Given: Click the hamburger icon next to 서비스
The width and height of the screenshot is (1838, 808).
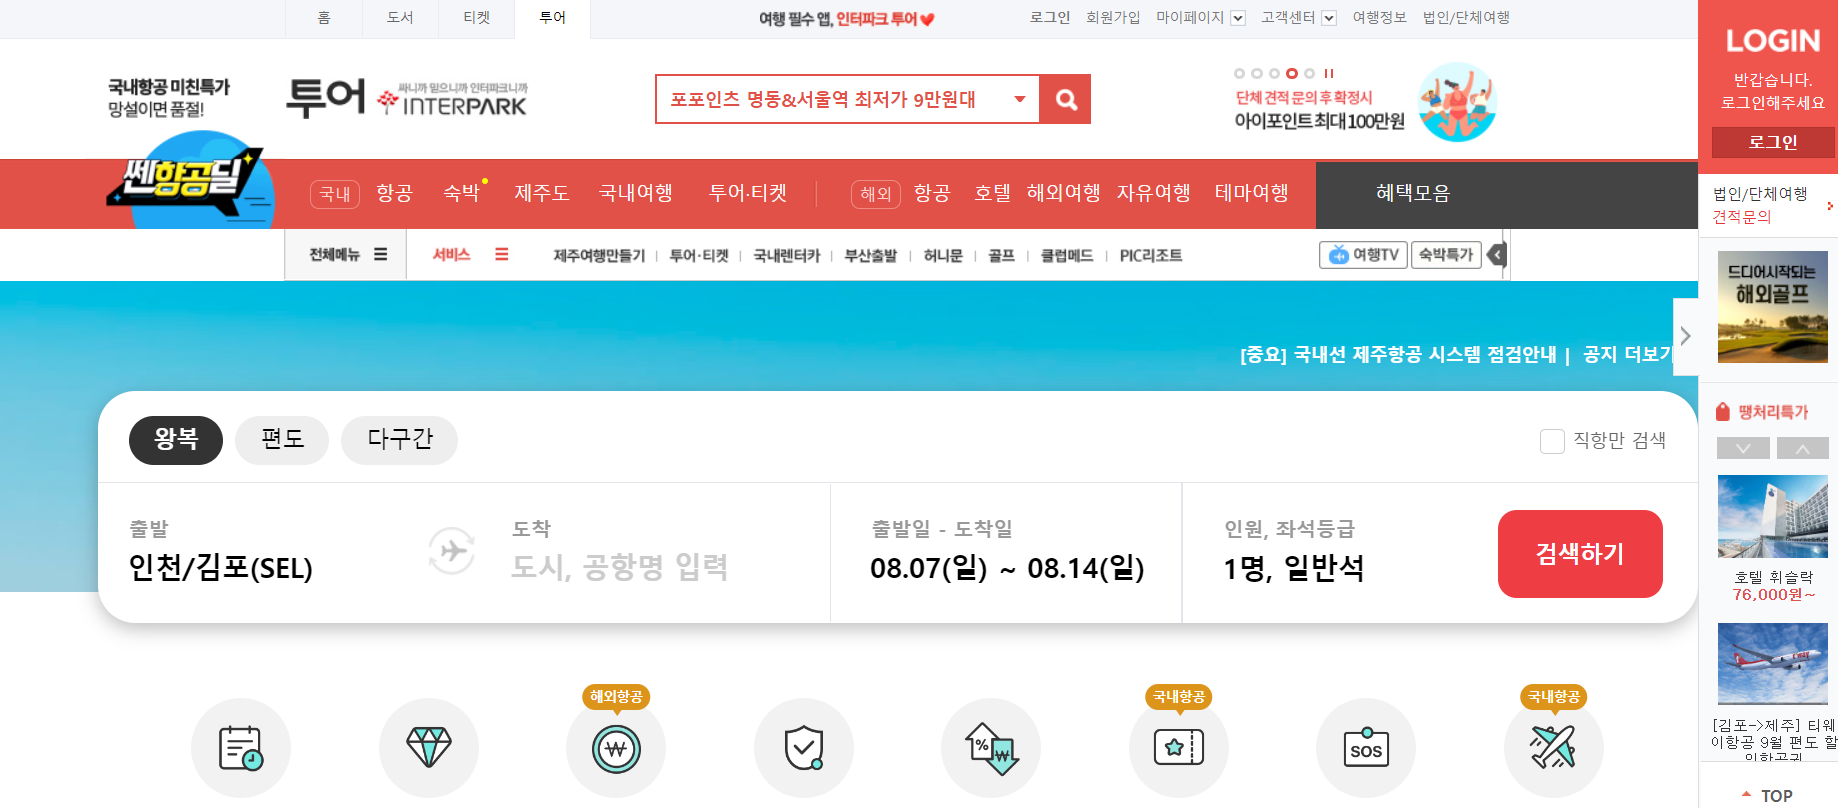Looking at the screenshot, I should (502, 255).
